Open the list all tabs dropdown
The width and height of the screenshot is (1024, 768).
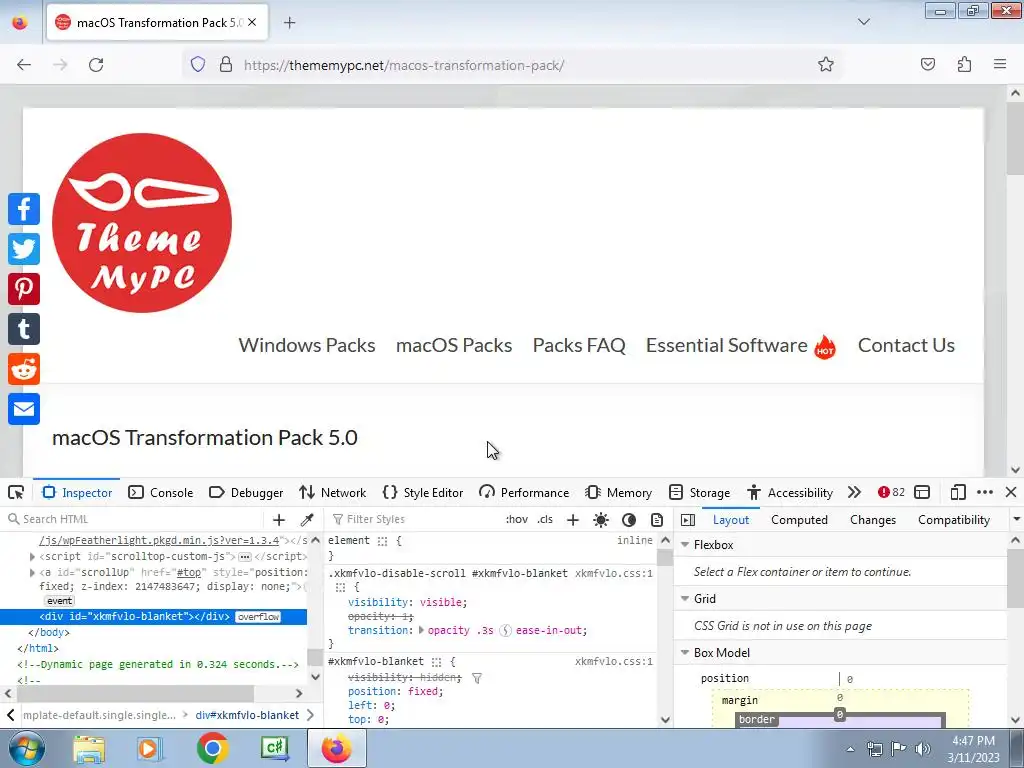(x=863, y=22)
